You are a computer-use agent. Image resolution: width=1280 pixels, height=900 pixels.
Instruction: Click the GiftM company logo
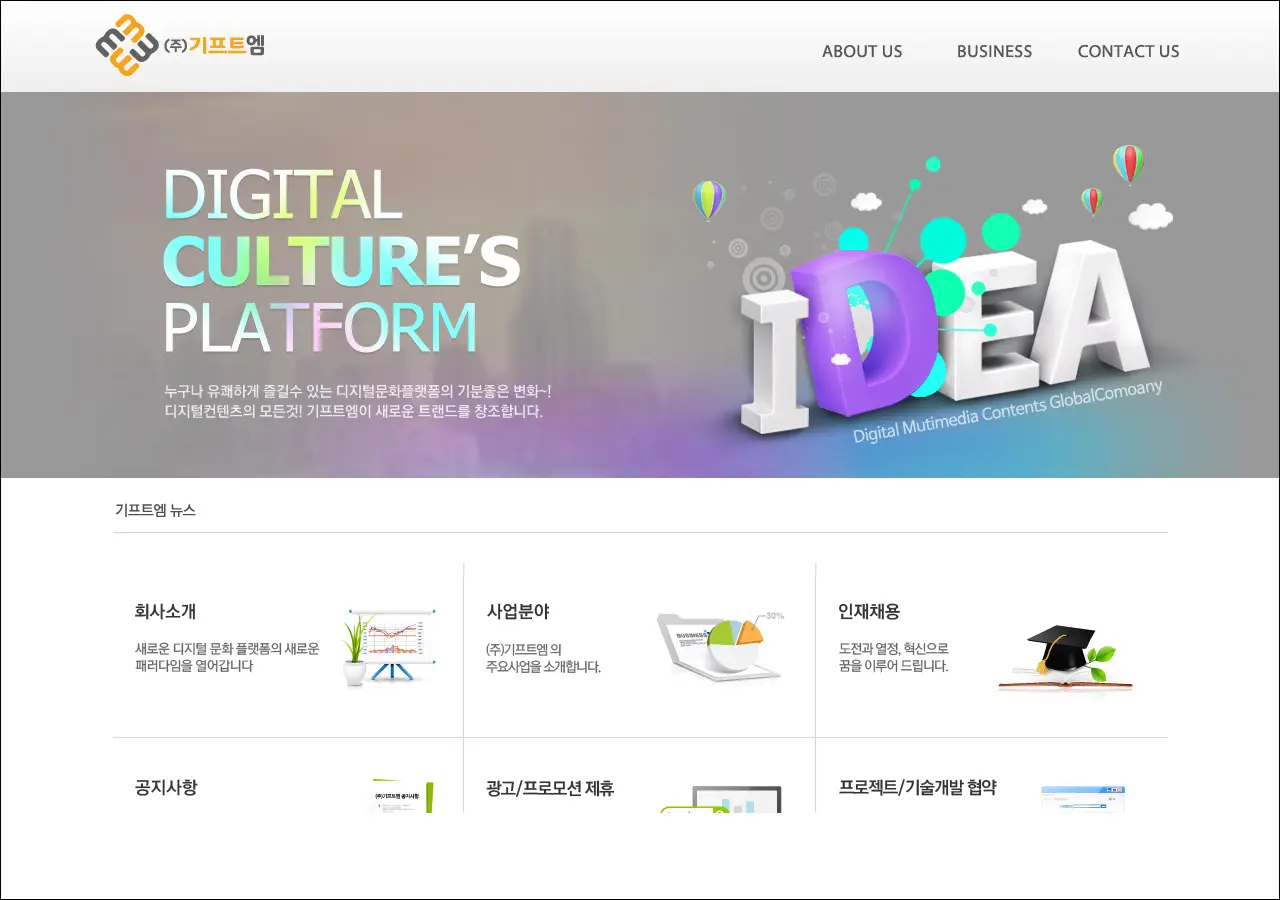click(180, 45)
